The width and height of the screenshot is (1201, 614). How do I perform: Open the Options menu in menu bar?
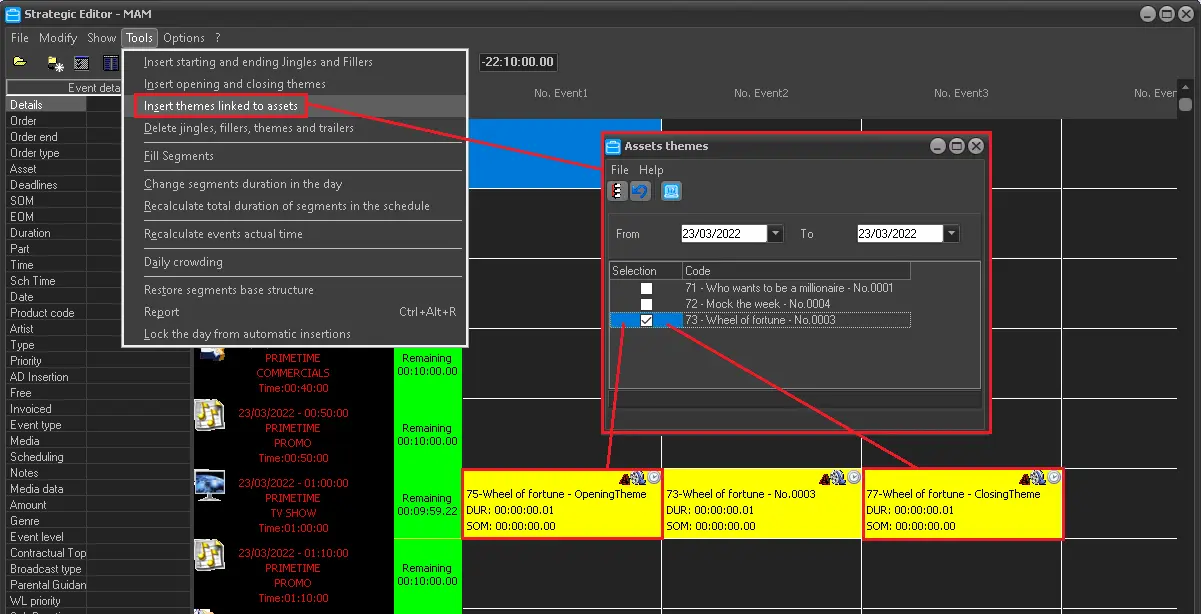click(x=184, y=38)
